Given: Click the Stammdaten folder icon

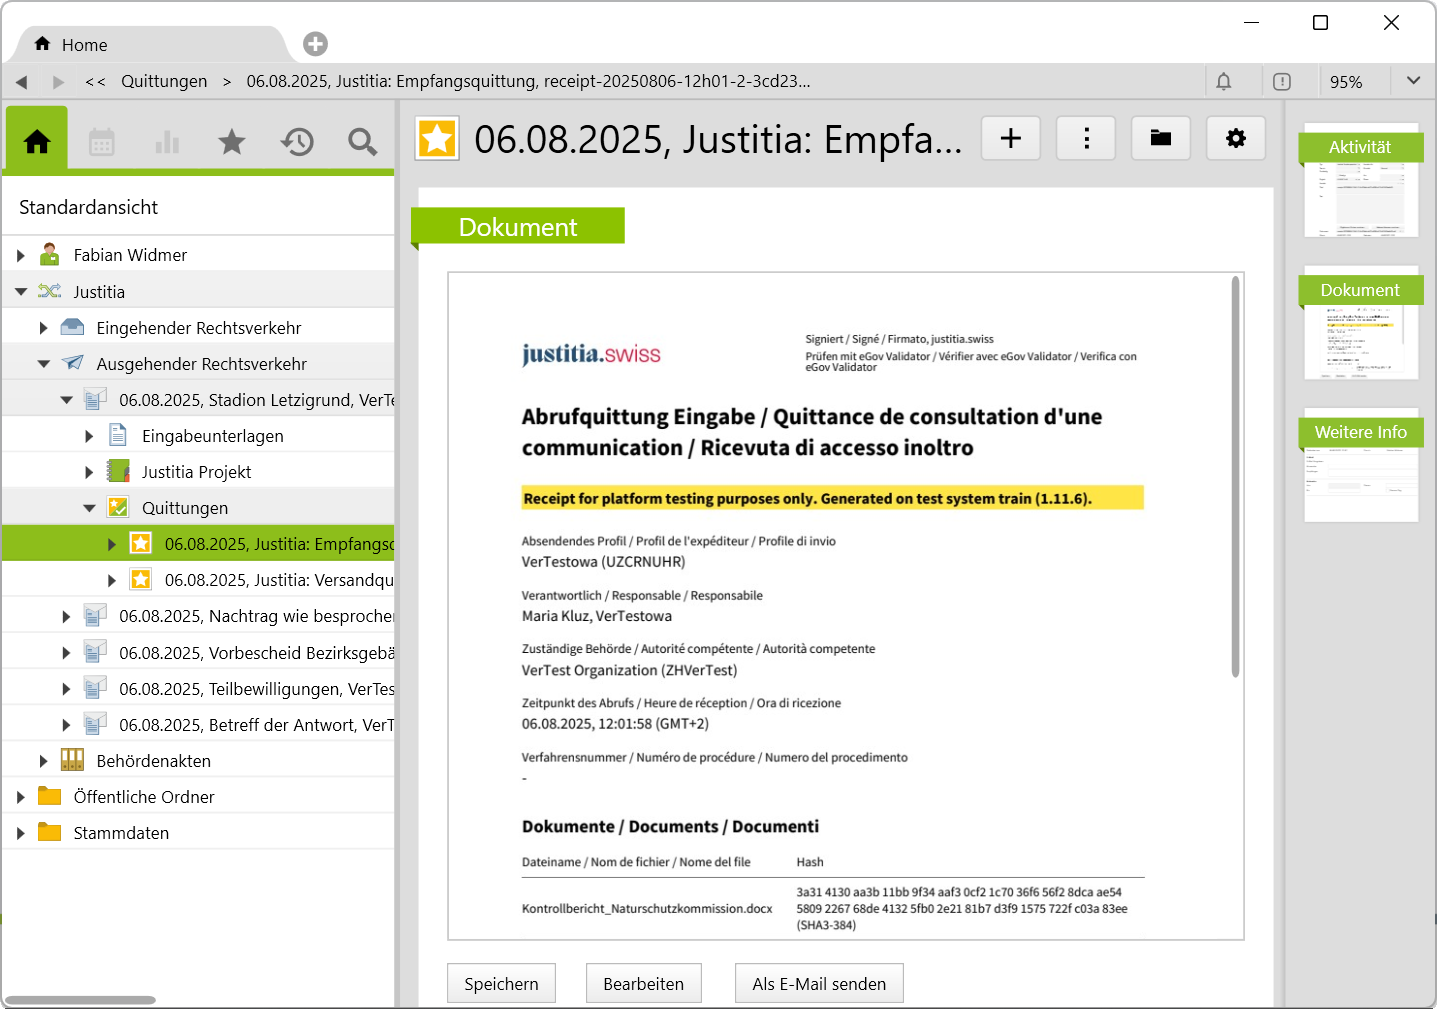Looking at the screenshot, I should [x=49, y=832].
